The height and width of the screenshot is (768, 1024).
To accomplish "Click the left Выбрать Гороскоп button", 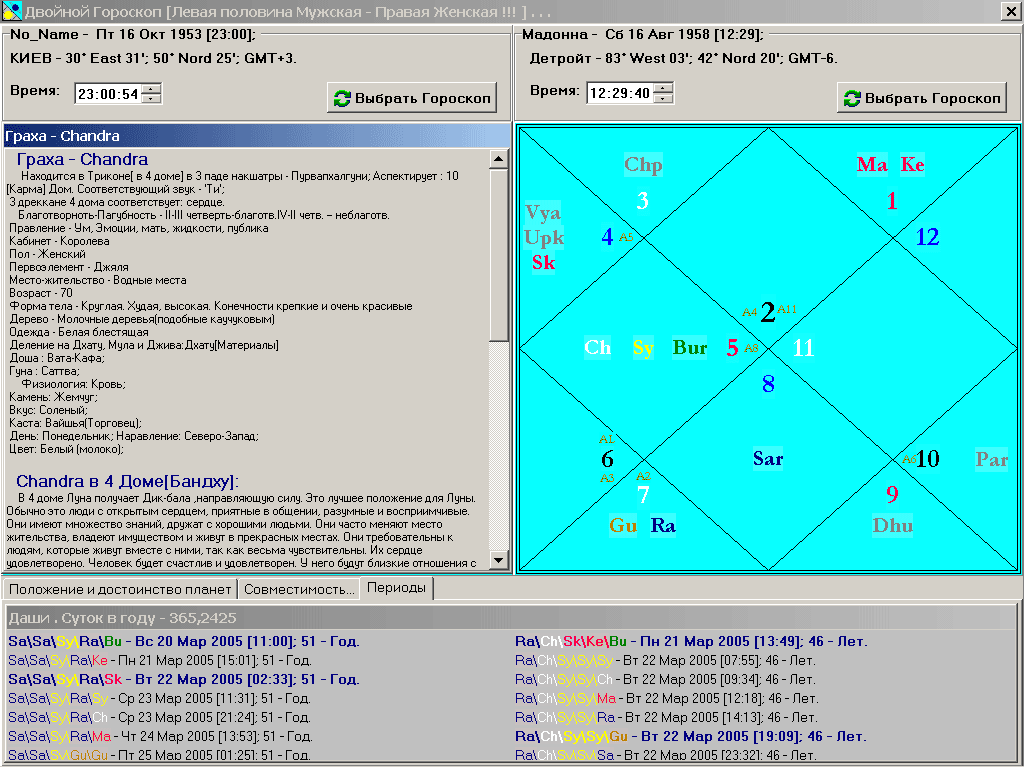I will (x=413, y=98).
